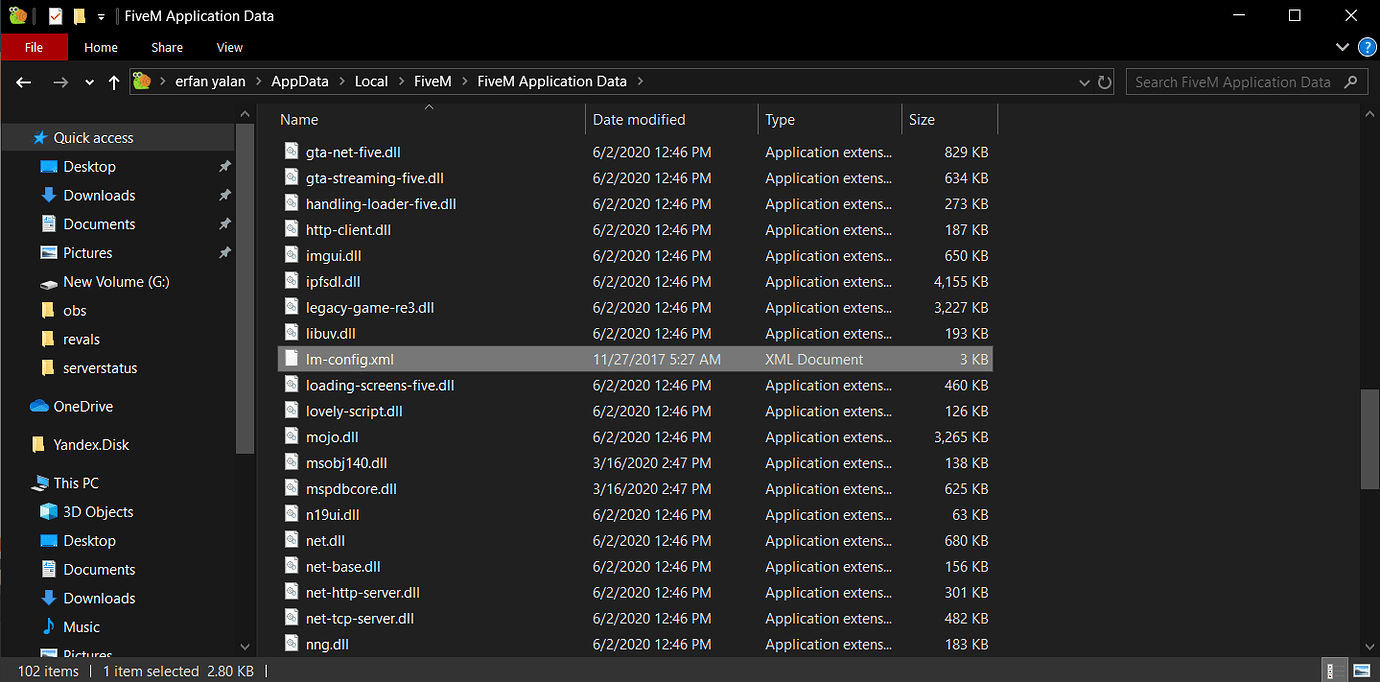Viewport: 1380px width, 682px height.
Task: Switch to Details view via status bar icon
Action: 1334,670
